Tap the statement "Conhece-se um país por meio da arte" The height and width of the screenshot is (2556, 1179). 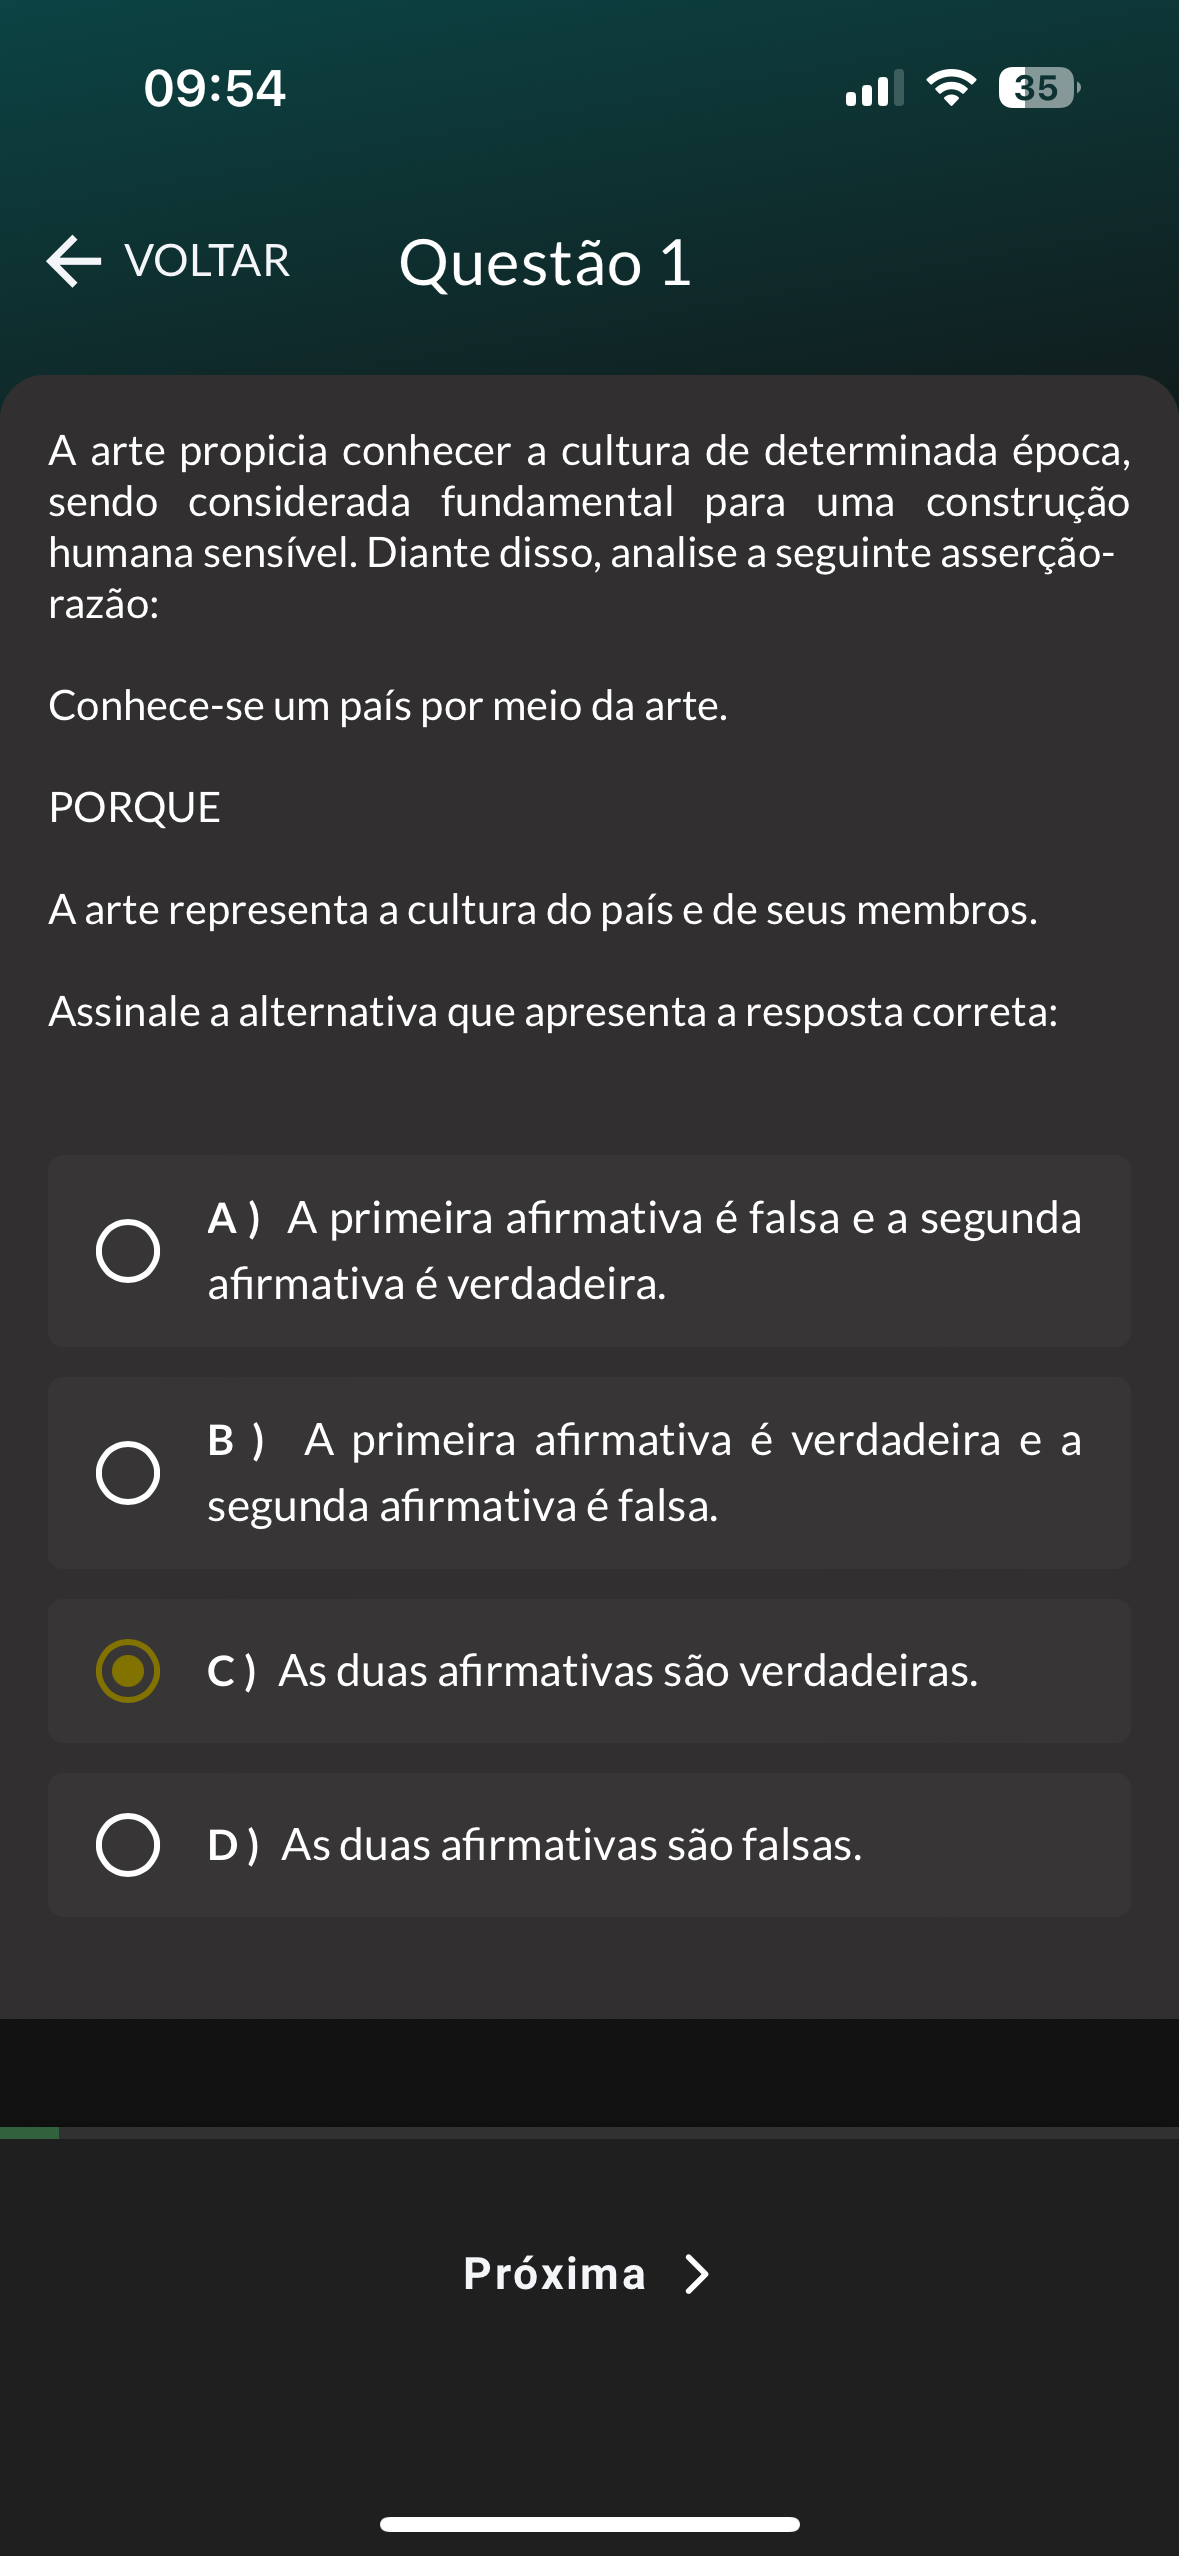(388, 706)
